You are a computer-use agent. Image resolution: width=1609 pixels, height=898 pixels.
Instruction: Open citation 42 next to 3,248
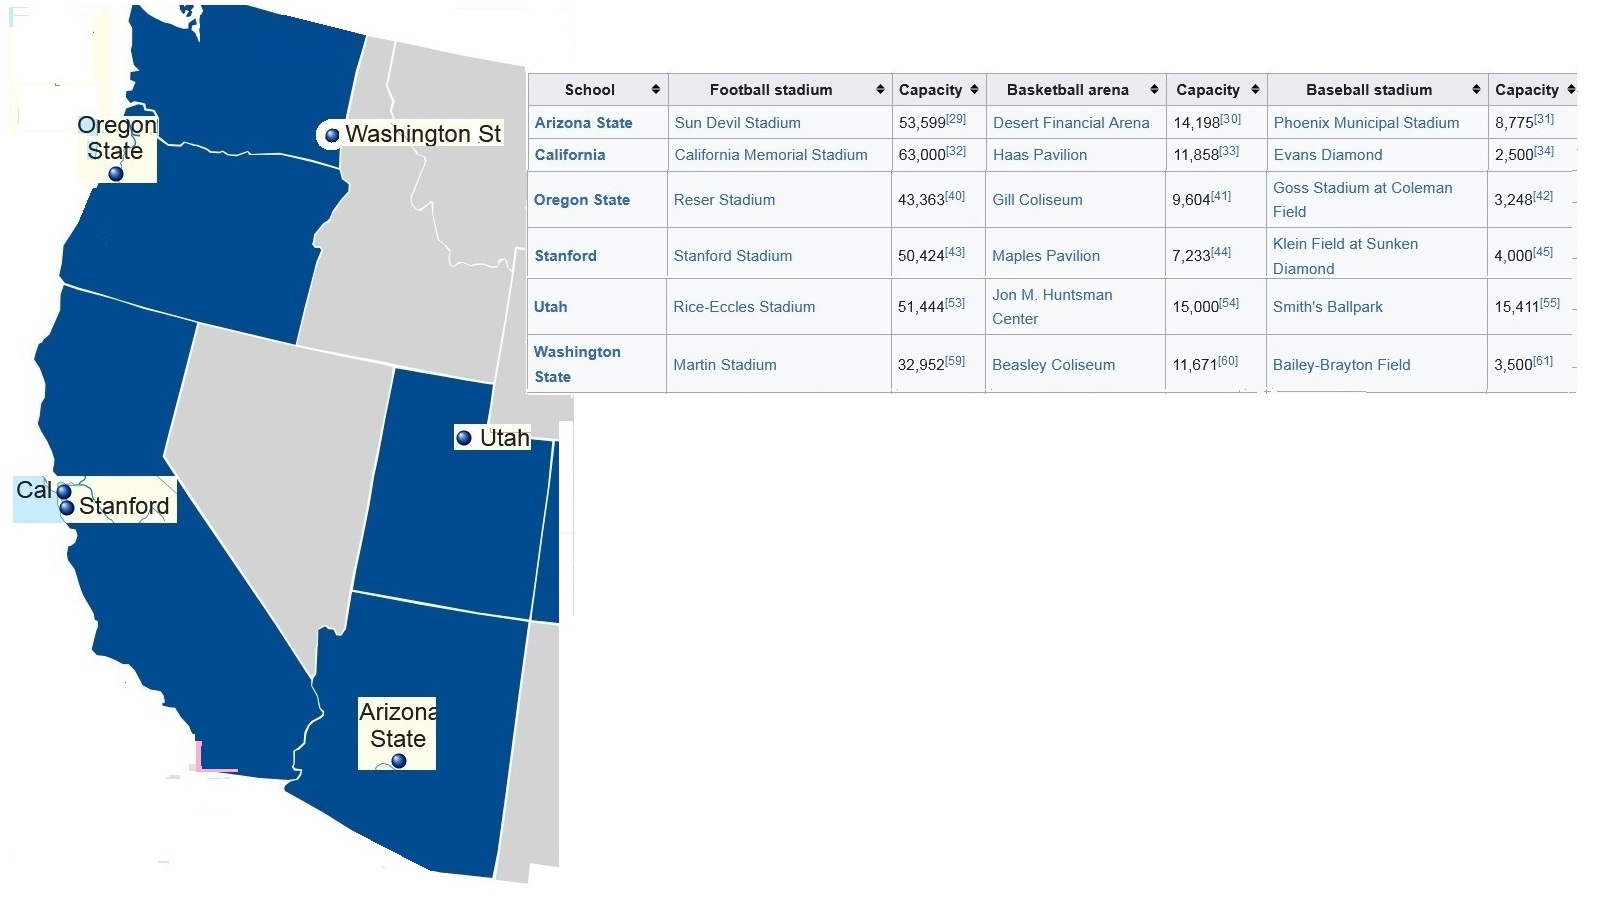(x=1543, y=196)
